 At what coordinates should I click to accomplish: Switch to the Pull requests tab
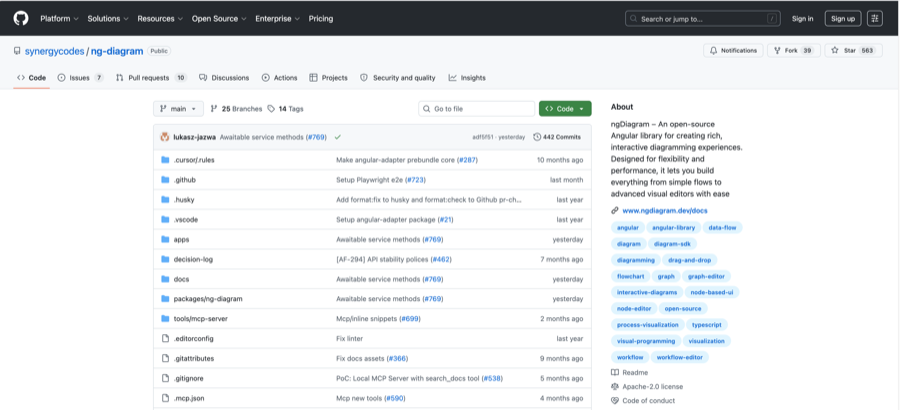click(x=152, y=78)
